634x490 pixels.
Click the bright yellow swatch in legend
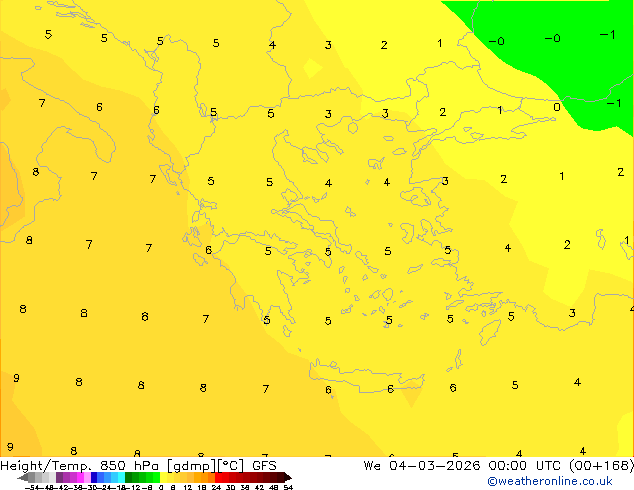163,477
